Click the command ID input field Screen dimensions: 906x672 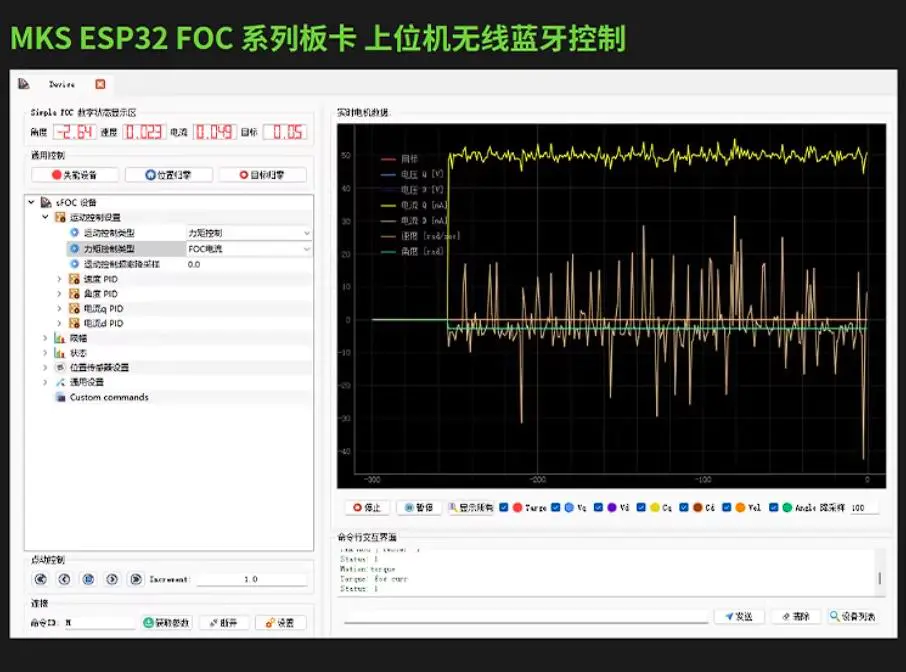(99, 623)
